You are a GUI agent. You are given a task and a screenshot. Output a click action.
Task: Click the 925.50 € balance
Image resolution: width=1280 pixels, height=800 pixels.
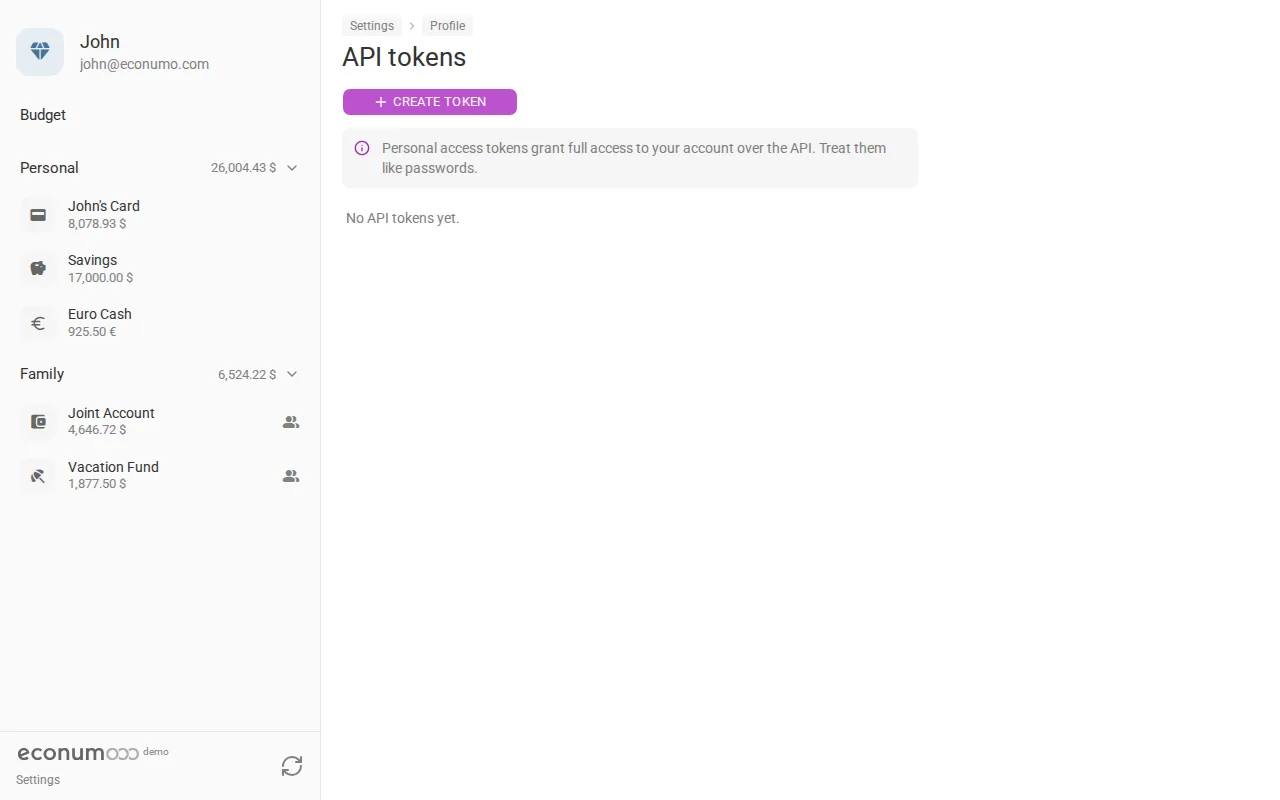point(92,332)
